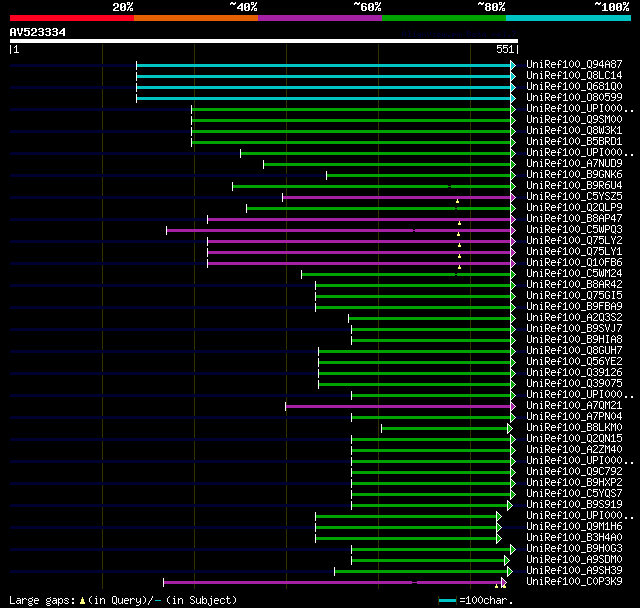Click the UniRef100_Q2QN15 label
Screen dimensions: 640x608
click(574, 439)
